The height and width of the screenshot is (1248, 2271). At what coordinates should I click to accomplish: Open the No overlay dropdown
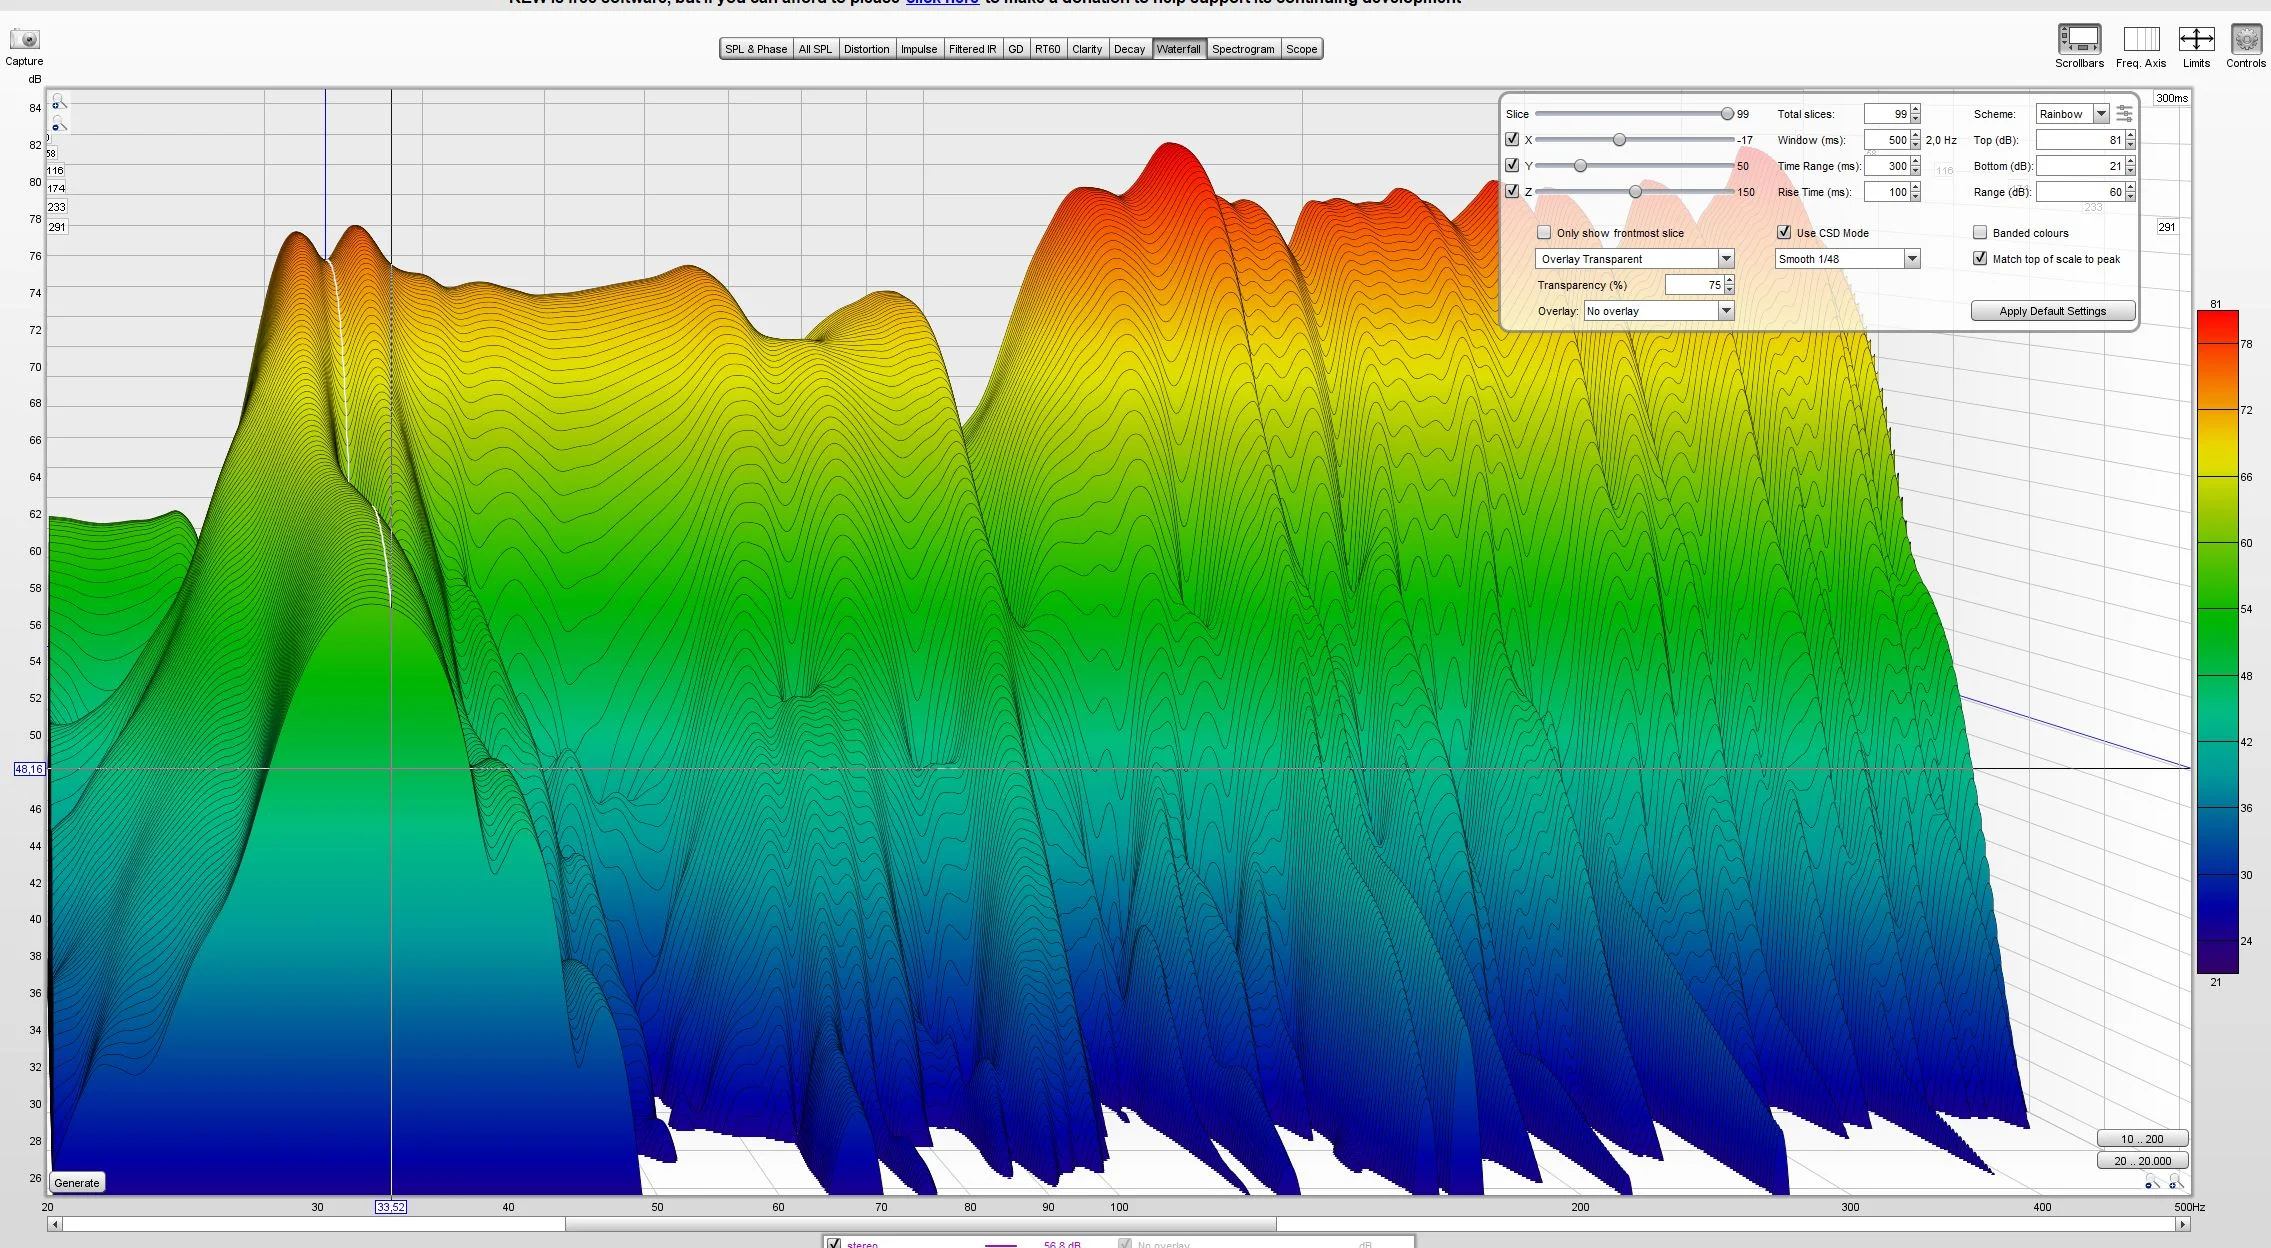coord(1658,311)
